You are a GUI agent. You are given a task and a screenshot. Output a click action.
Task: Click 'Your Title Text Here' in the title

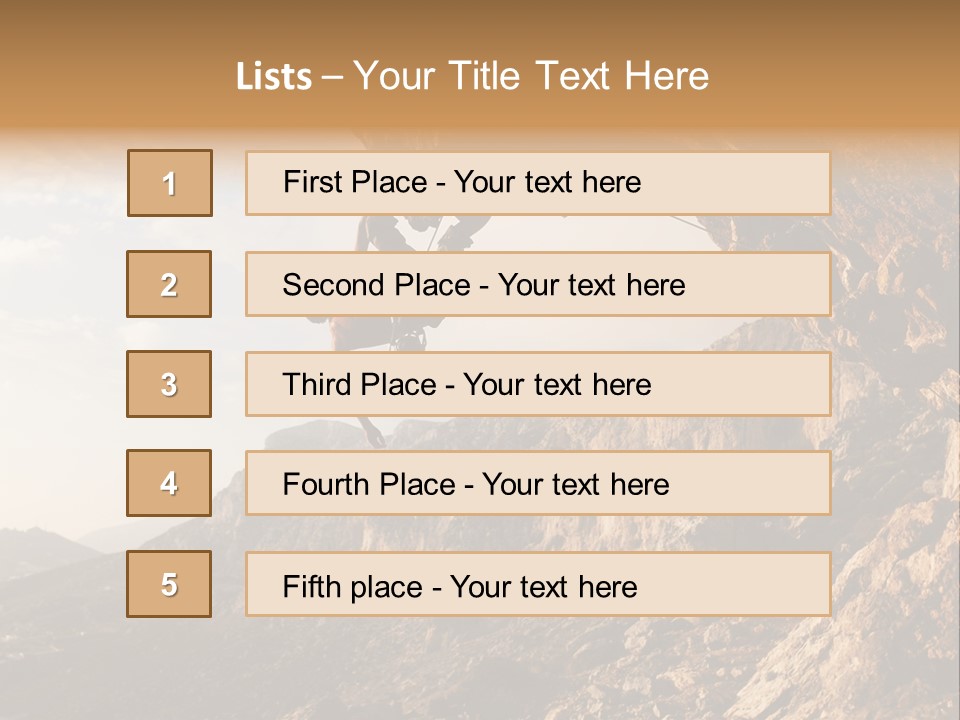[x=531, y=76]
